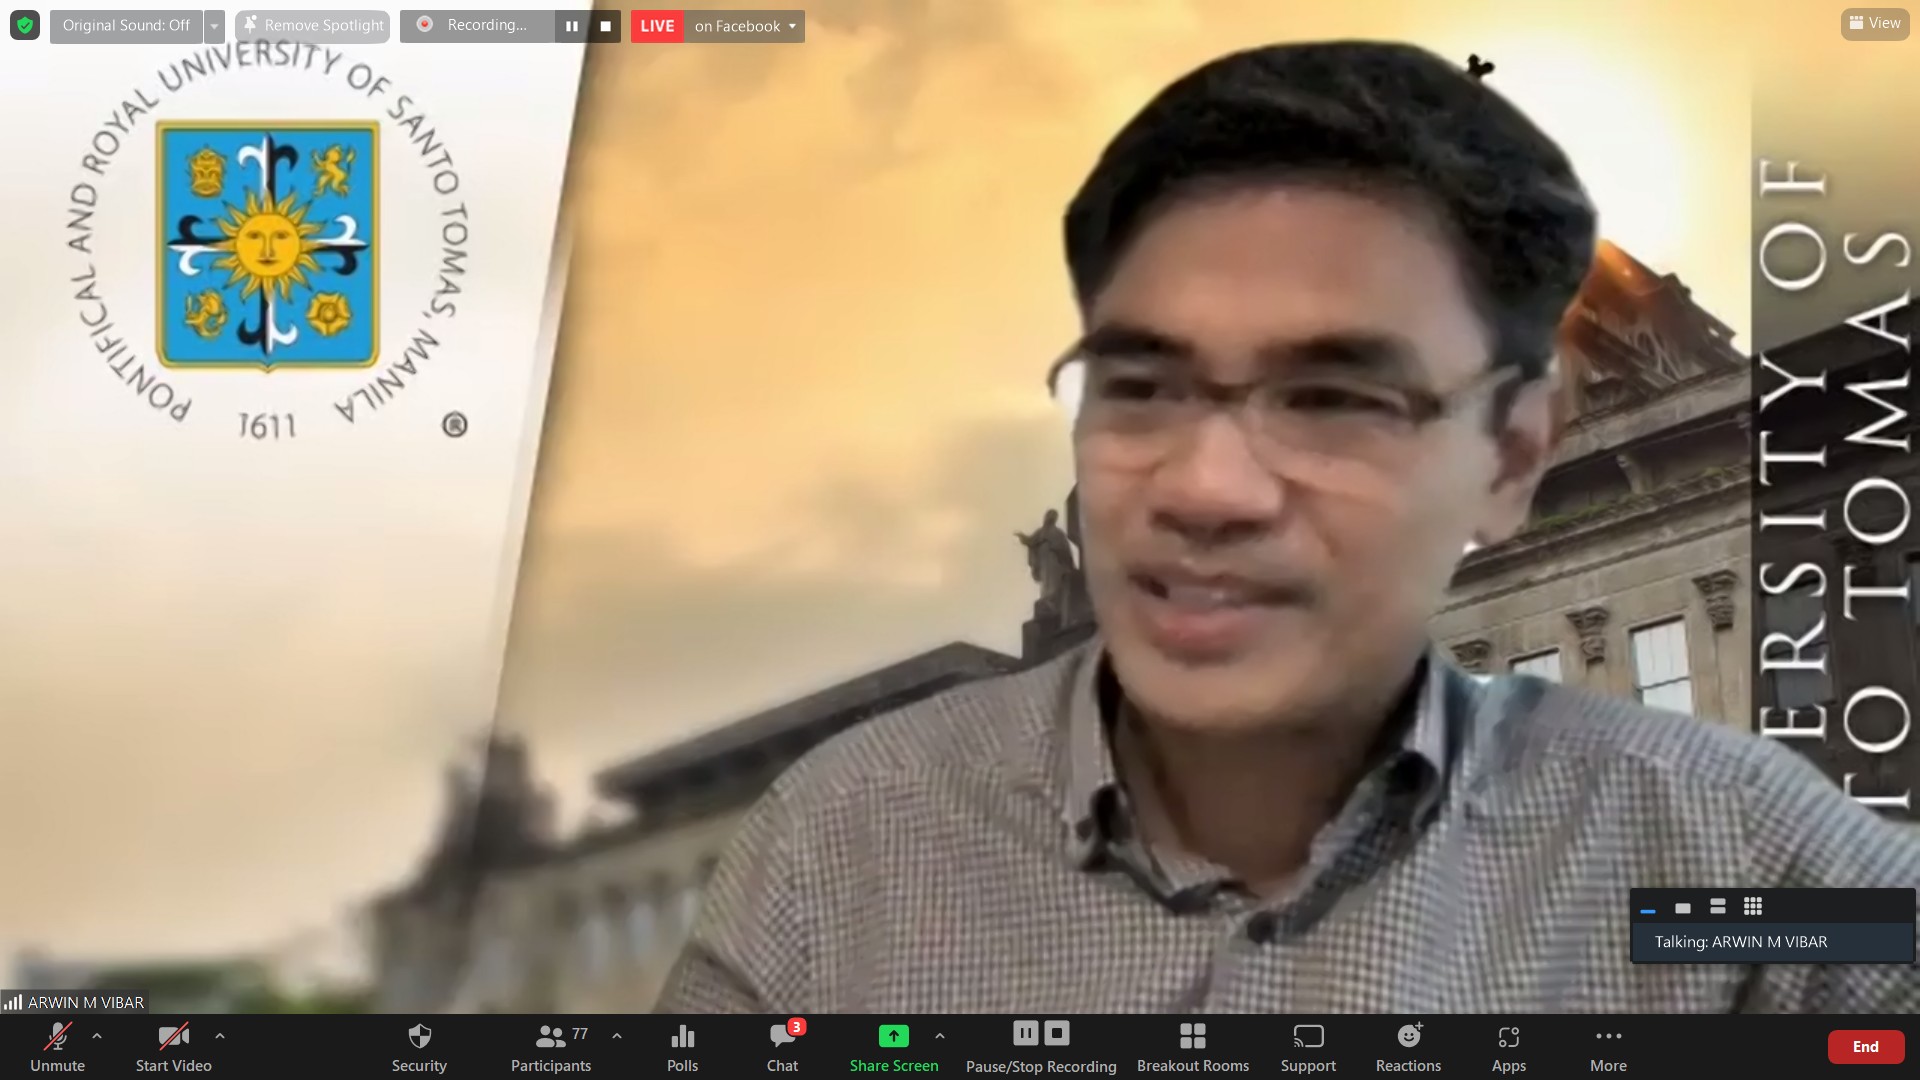Image resolution: width=1920 pixels, height=1080 pixels.
Task: Open the Participants list
Action: [x=550, y=1046]
